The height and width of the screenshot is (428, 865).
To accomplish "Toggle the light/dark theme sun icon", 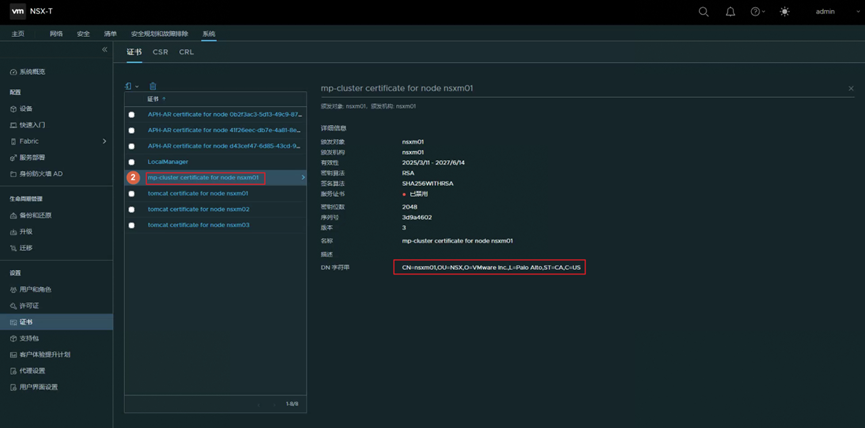I will [784, 12].
